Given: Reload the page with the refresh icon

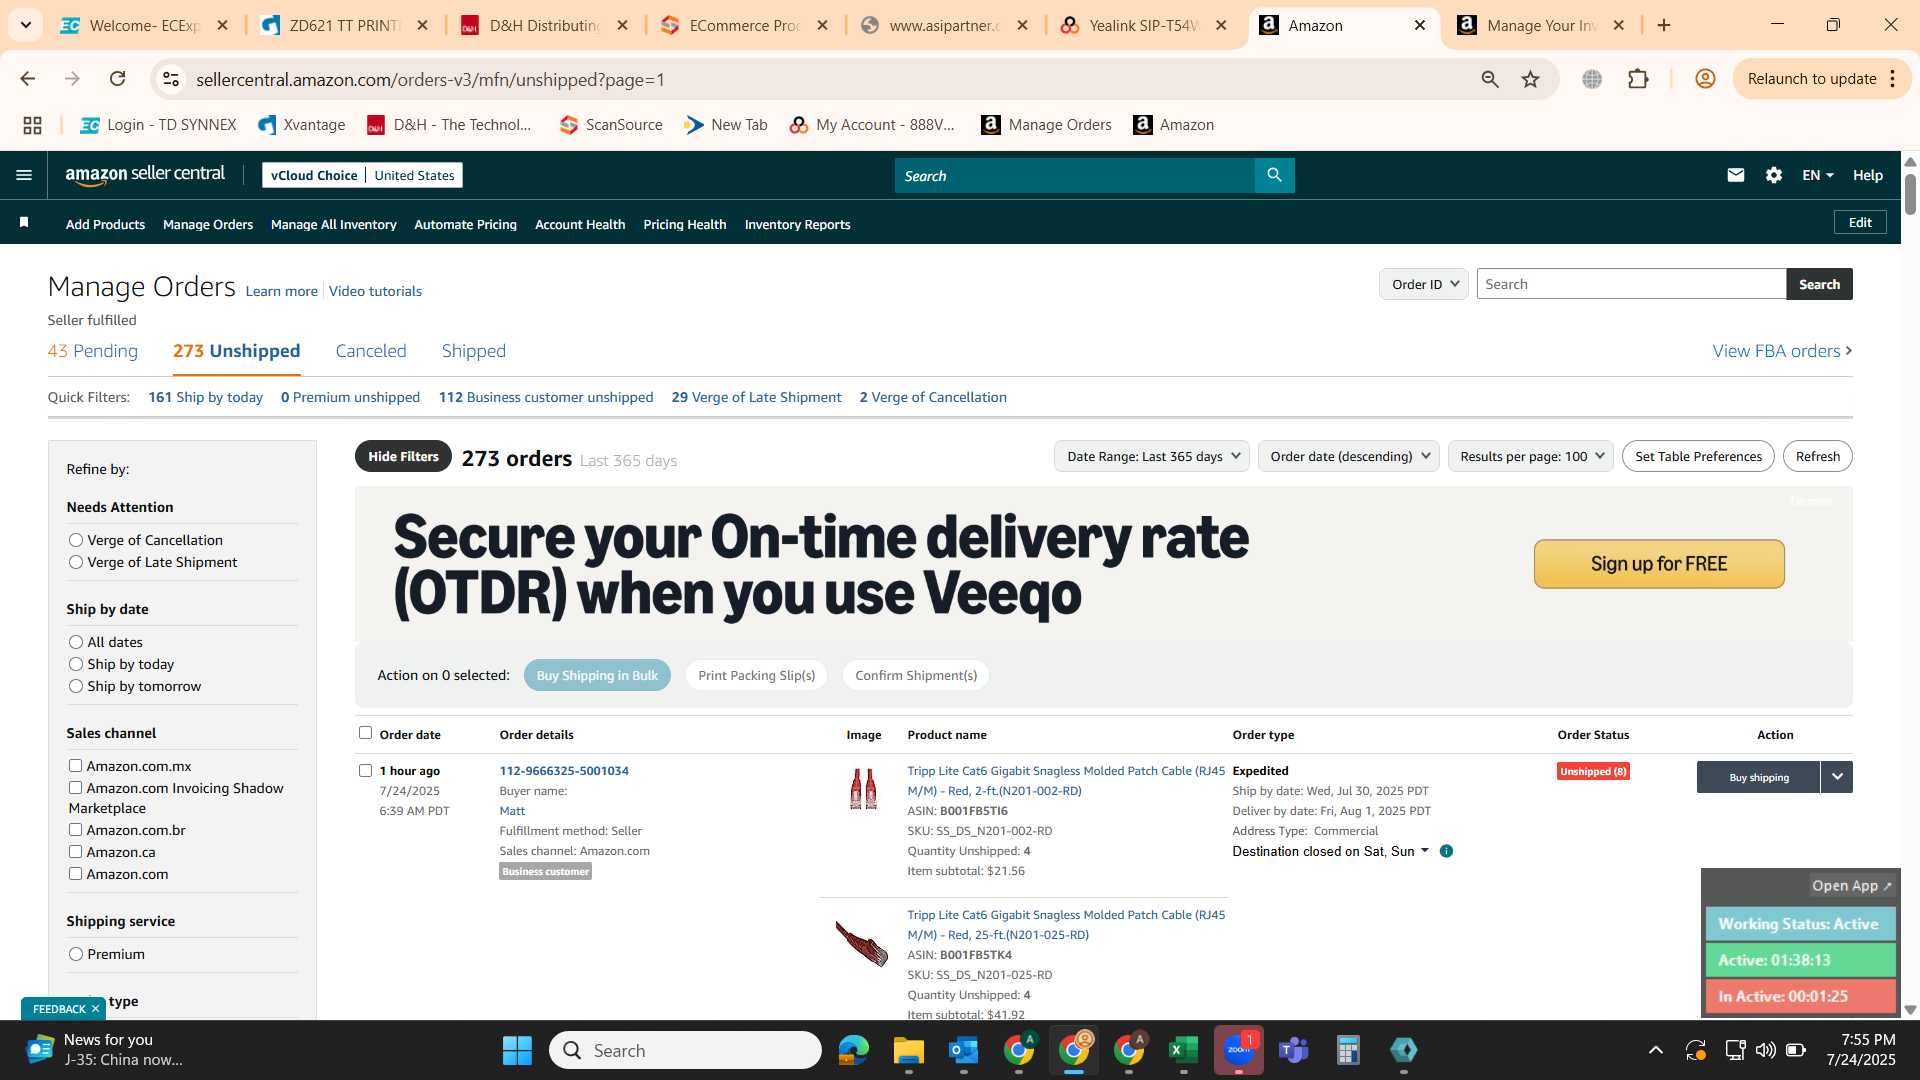Looking at the screenshot, I should [118, 79].
